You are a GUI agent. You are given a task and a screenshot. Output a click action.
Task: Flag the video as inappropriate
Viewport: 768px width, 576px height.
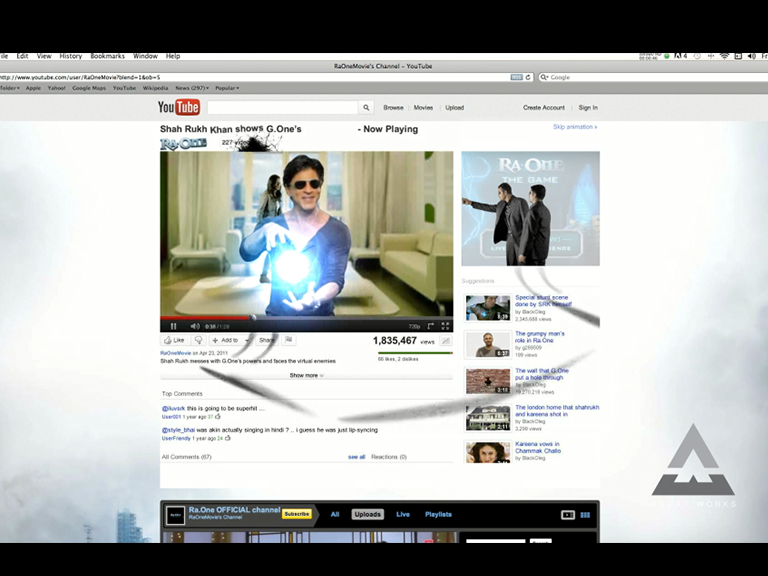[289, 340]
